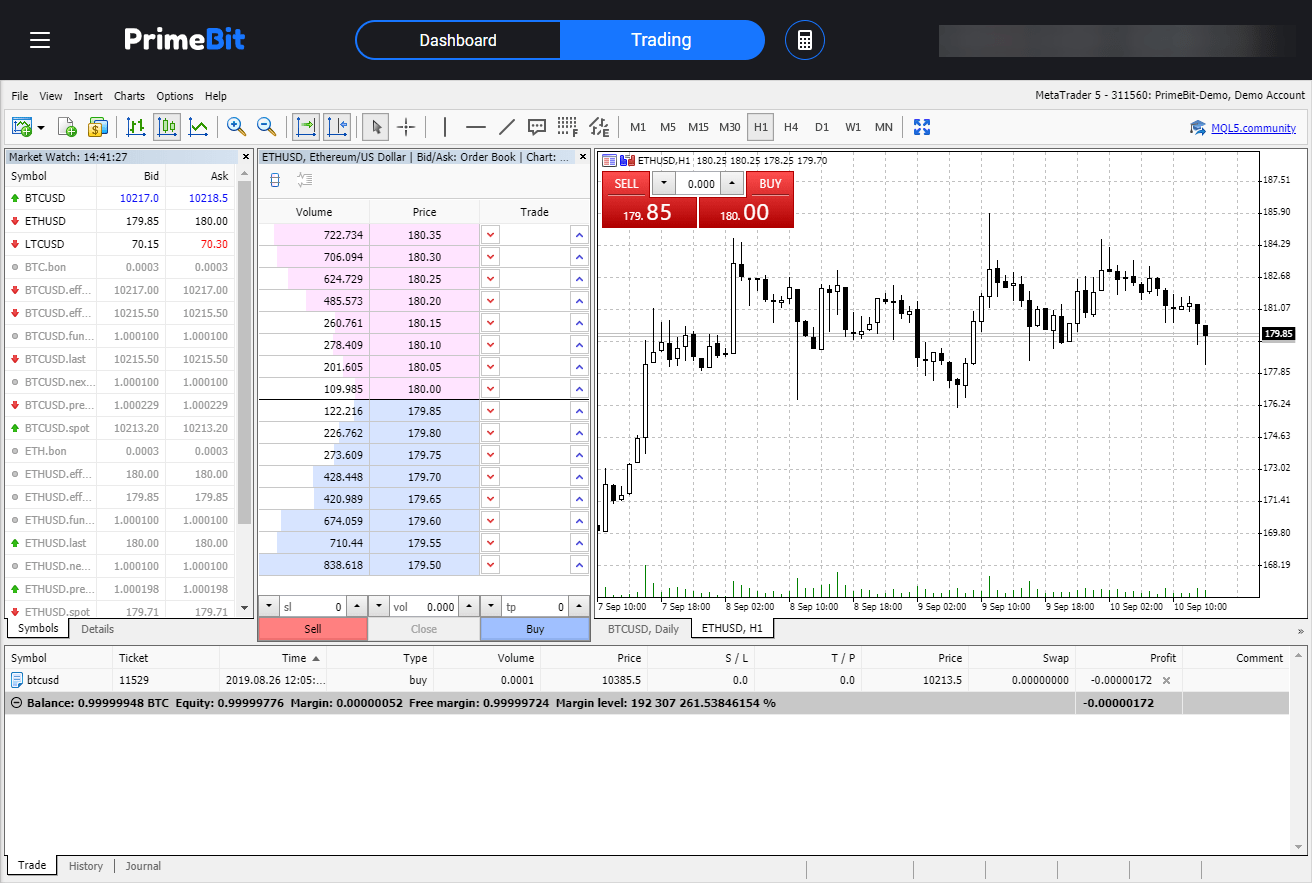Screen dimensions: 1312x883
Task: Open the BTCUSD, Daily chart tab
Action: point(643,629)
